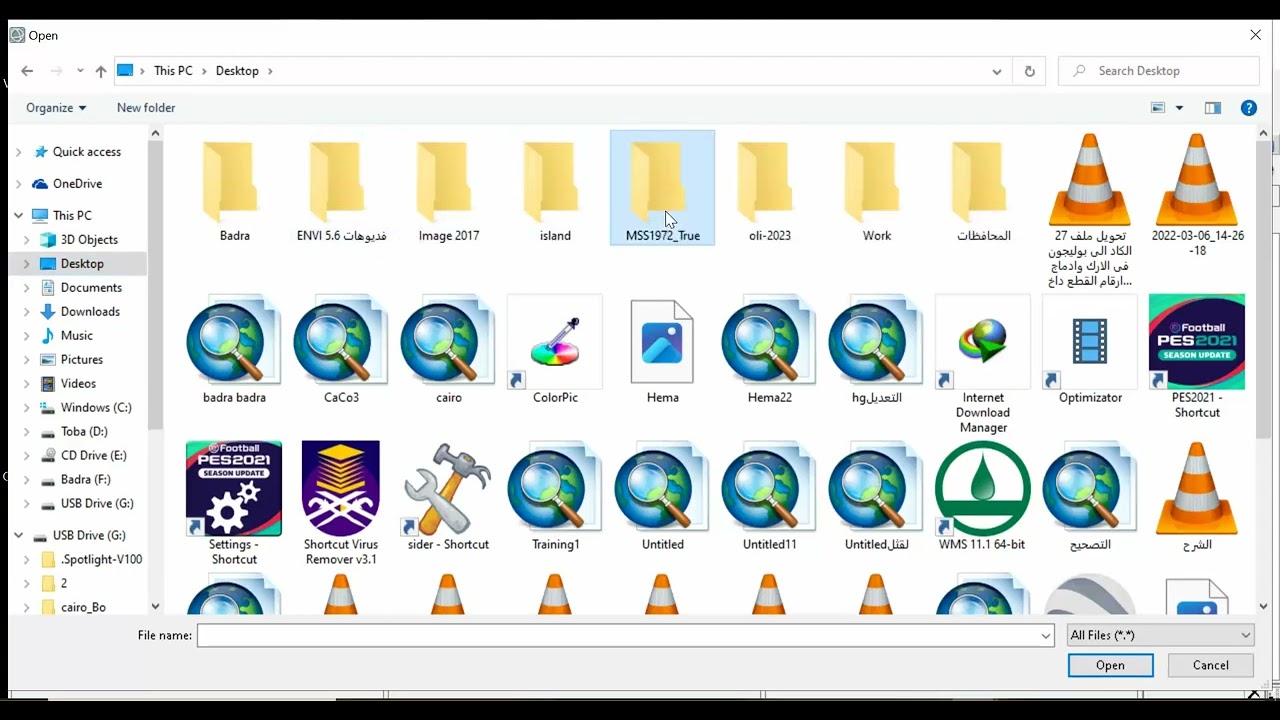Viewport: 1280px width, 720px height.
Task: Select the Hema image file
Action: (x=662, y=350)
